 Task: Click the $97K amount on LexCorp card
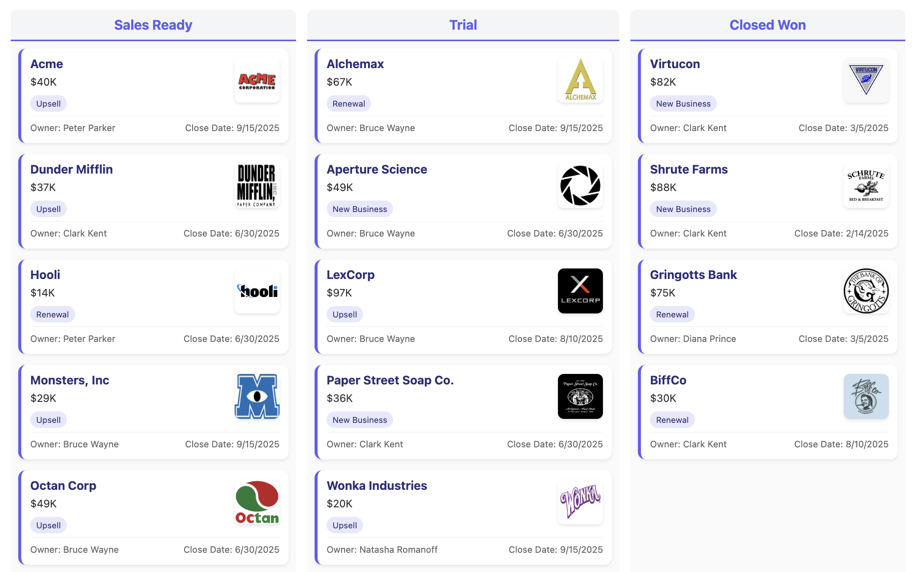click(x=339, y=293)
